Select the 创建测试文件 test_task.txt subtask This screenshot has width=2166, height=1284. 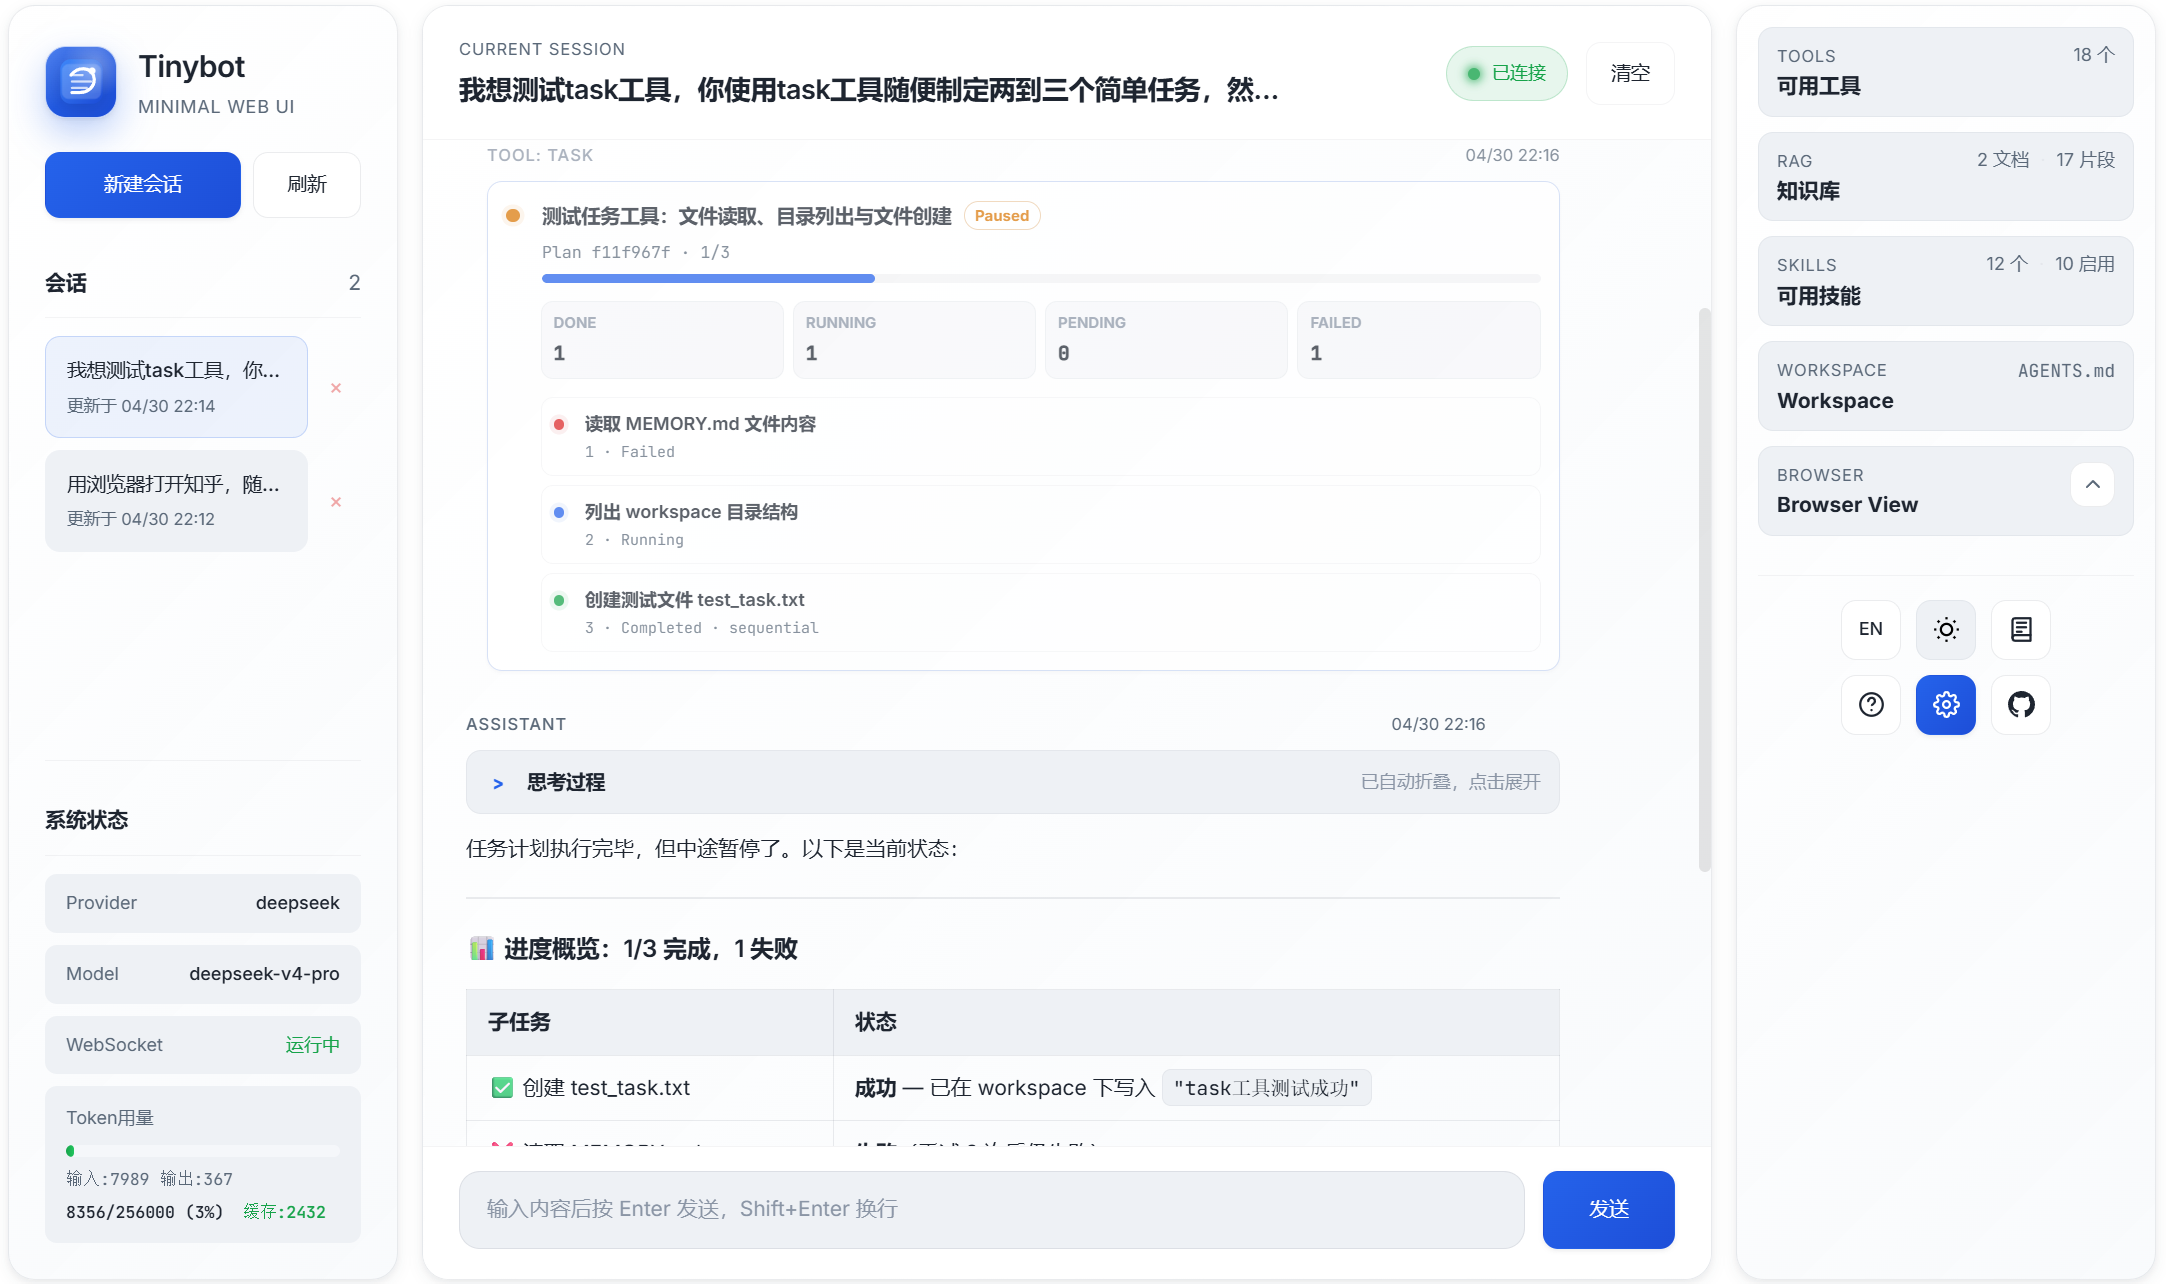pyautogui.click(x=1040, y=613)
